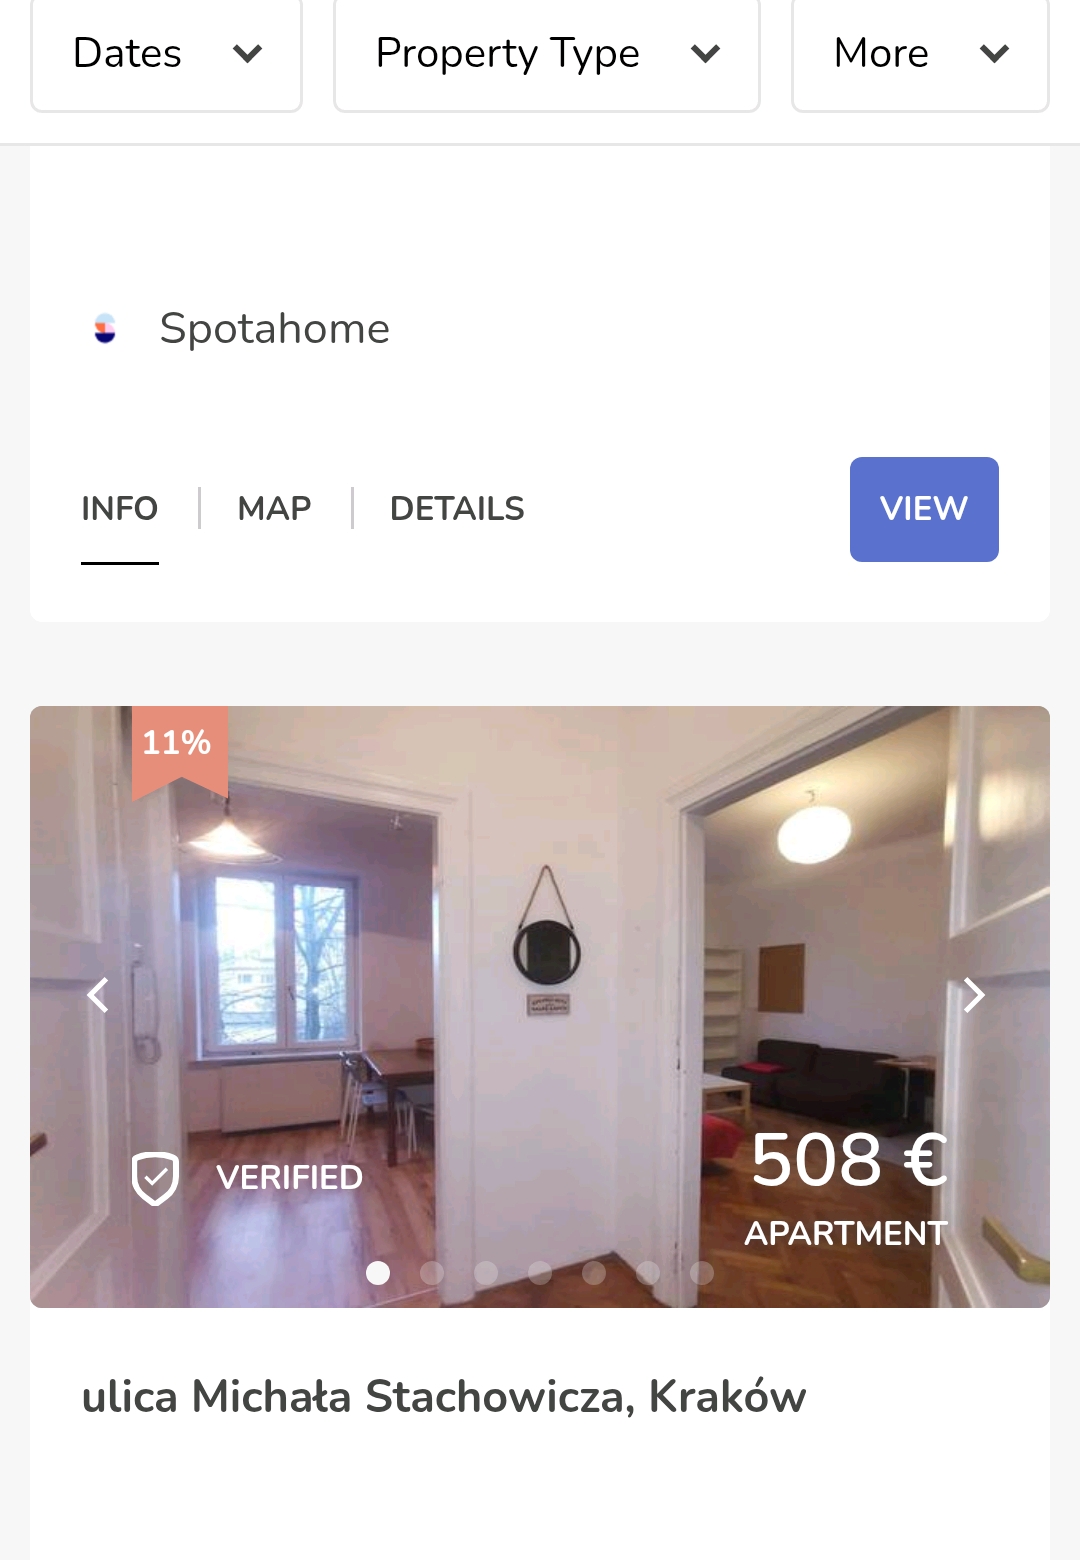Switch to the INFO tab
The image size is (1080, 1560).
point(120,509)
